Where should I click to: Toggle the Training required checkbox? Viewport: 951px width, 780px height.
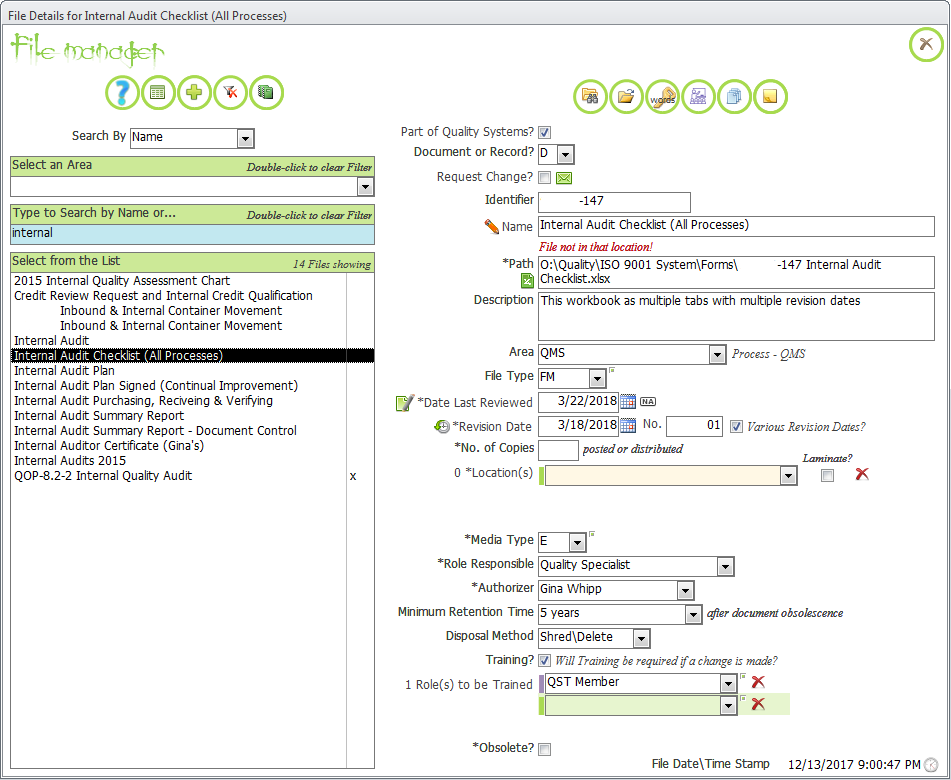545,661
